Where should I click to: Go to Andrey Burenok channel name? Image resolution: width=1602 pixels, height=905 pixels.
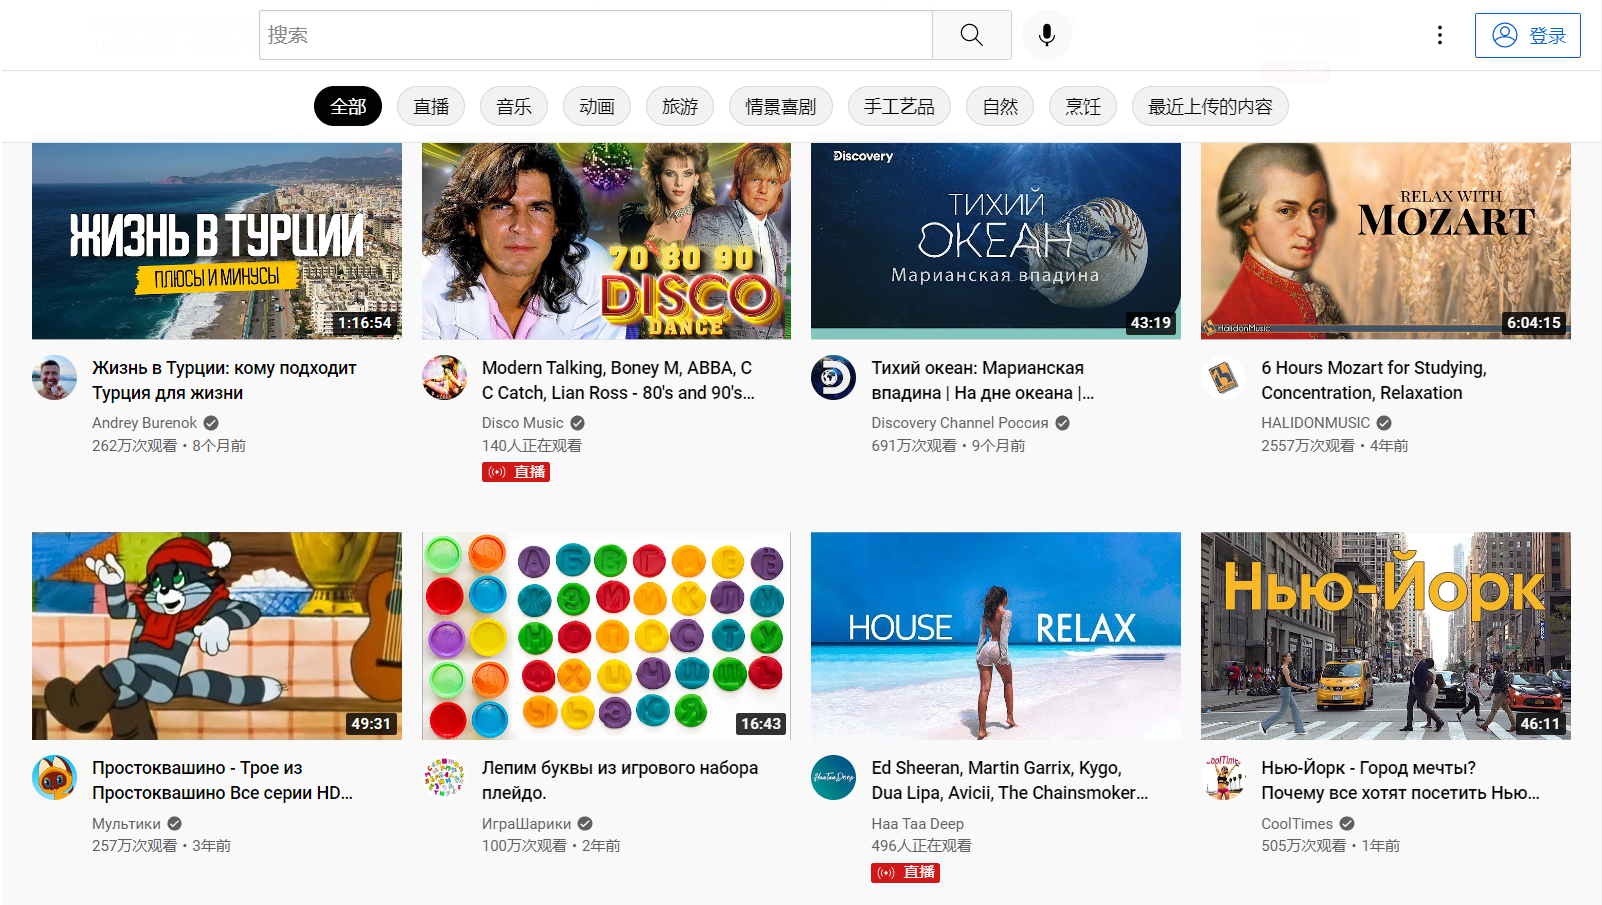pyautogui.click(x=144, y=423)
